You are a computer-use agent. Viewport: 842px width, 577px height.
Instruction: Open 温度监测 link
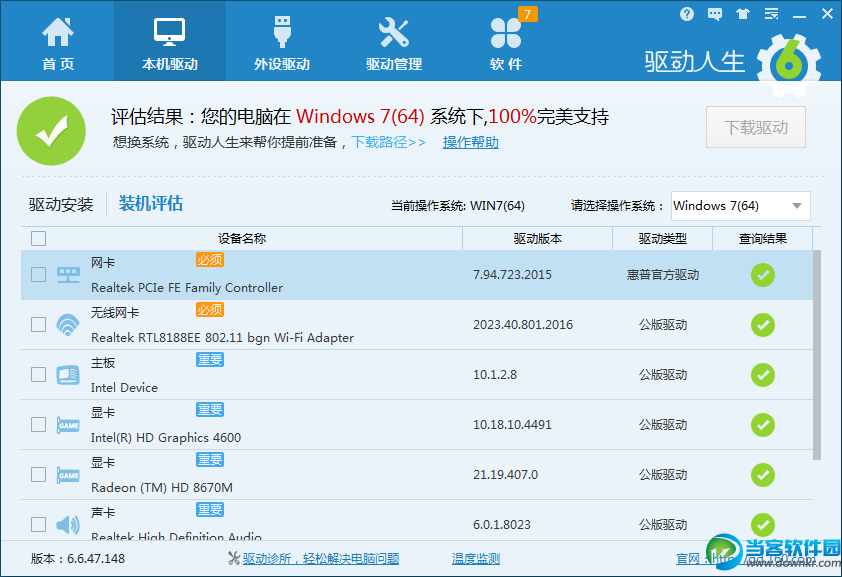point(475,559)
